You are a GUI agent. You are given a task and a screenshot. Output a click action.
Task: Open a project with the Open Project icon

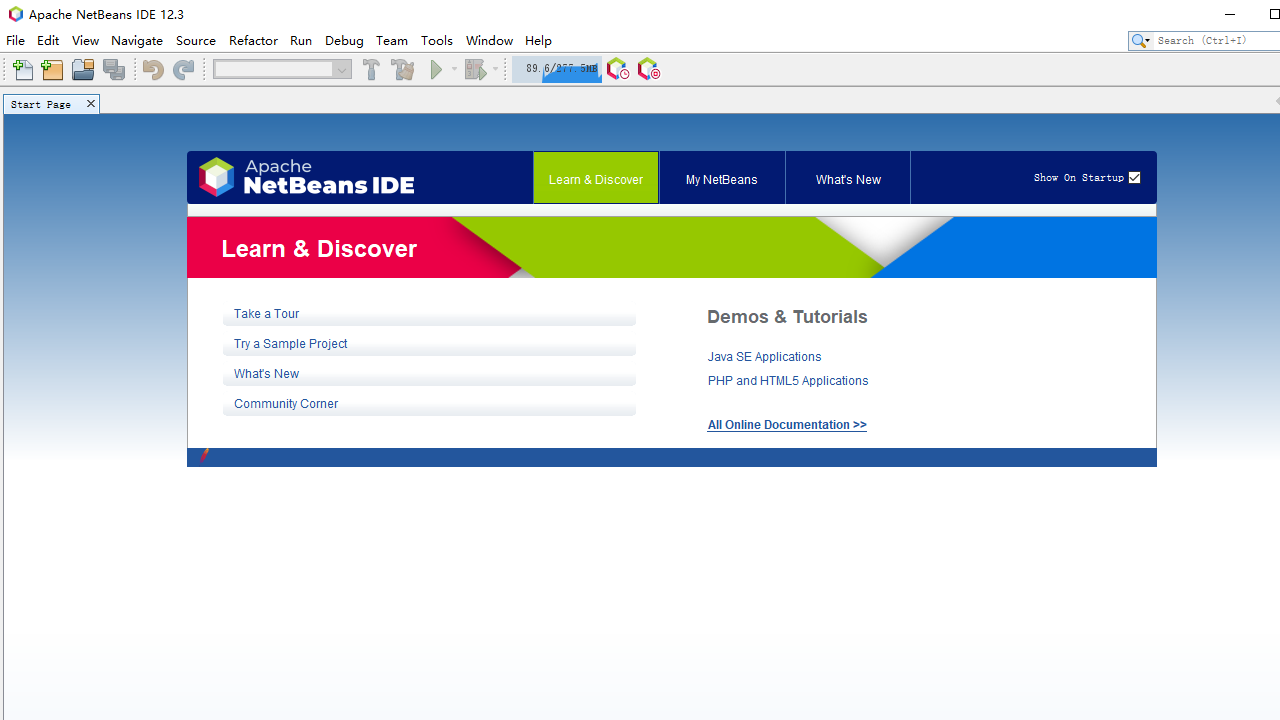82,69
